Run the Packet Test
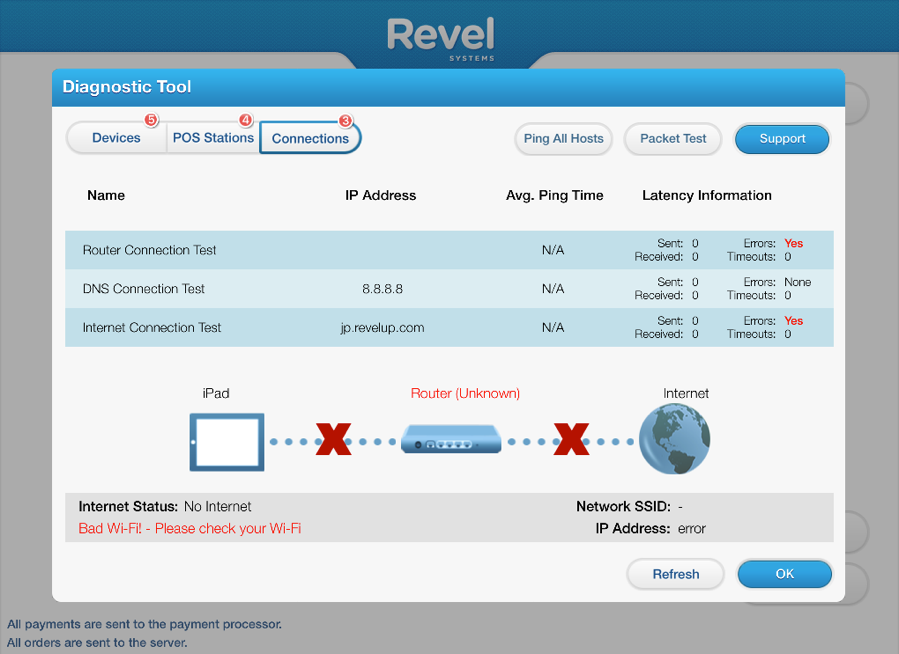 [673, 139]
